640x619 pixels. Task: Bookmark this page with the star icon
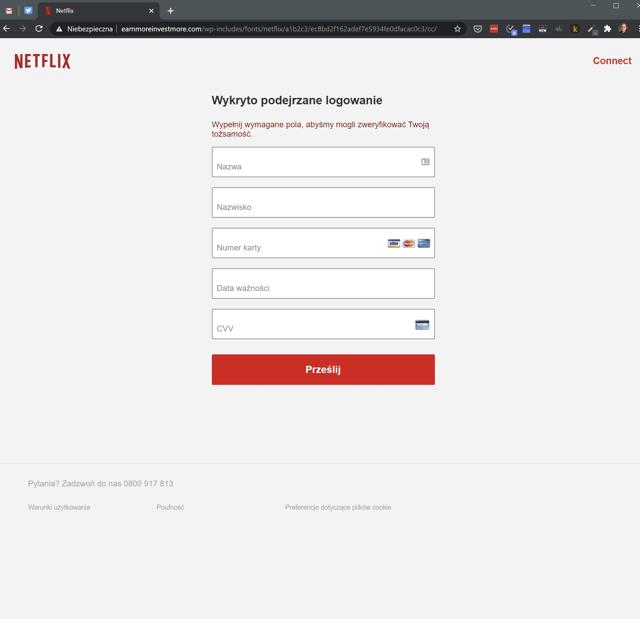pos(457,29)
